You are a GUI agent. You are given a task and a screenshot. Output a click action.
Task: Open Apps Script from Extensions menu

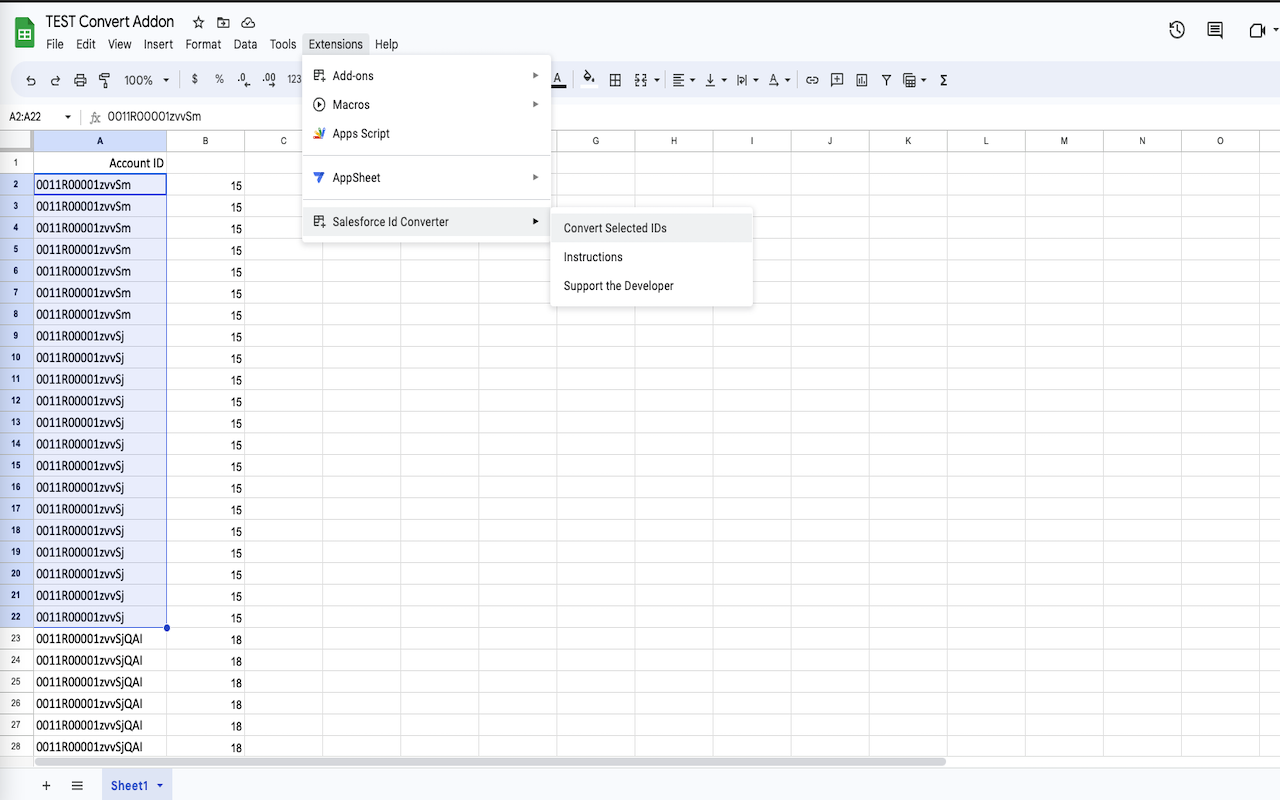(427, 134)
